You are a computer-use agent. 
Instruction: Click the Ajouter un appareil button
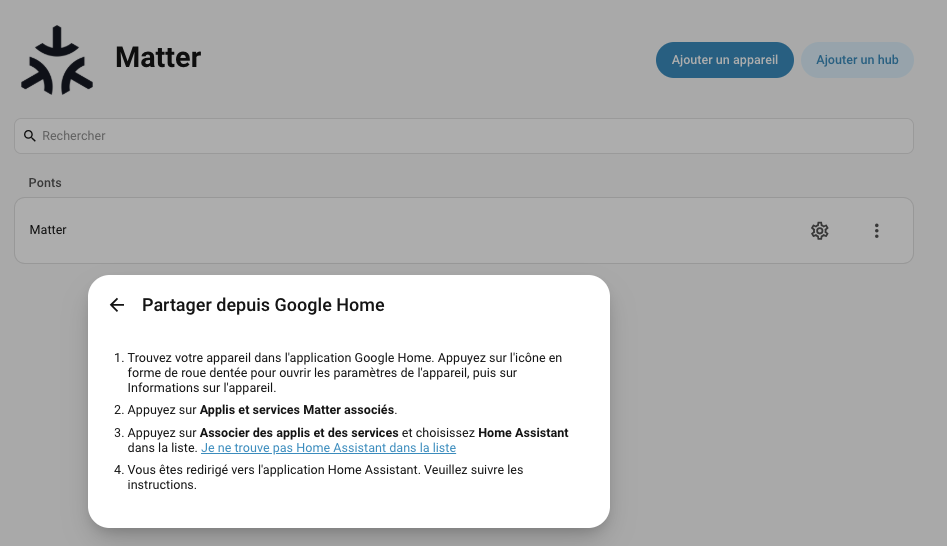point(725,60)
